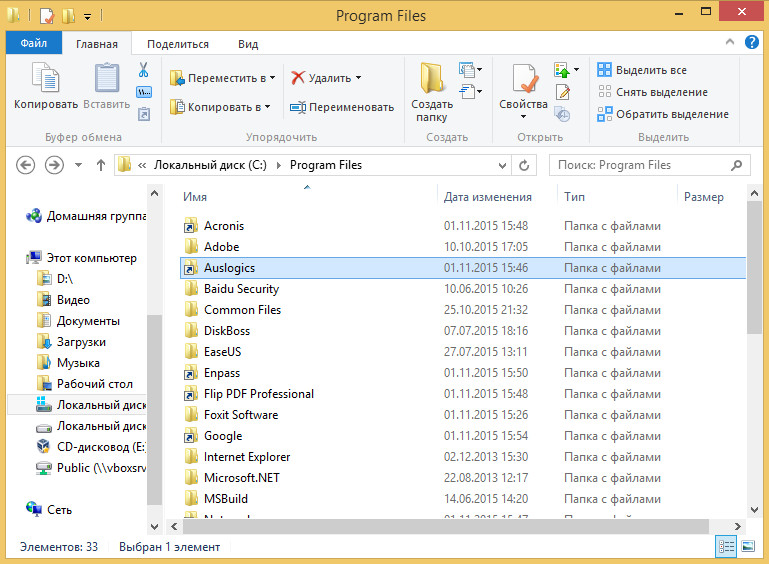
Task: Select the Acronis folder icon
Action: [190, 226]
